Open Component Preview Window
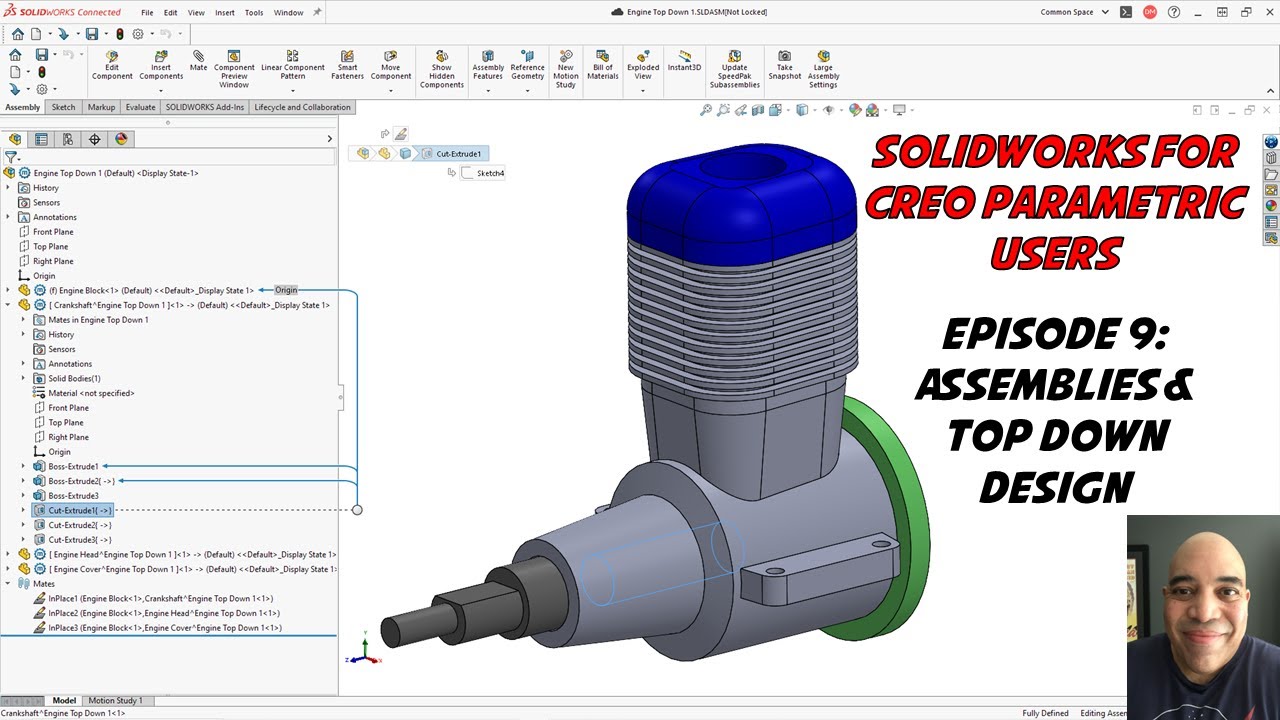Image resolution: width=1280 pixels, height=720 pixels. (x=234, y=69)
